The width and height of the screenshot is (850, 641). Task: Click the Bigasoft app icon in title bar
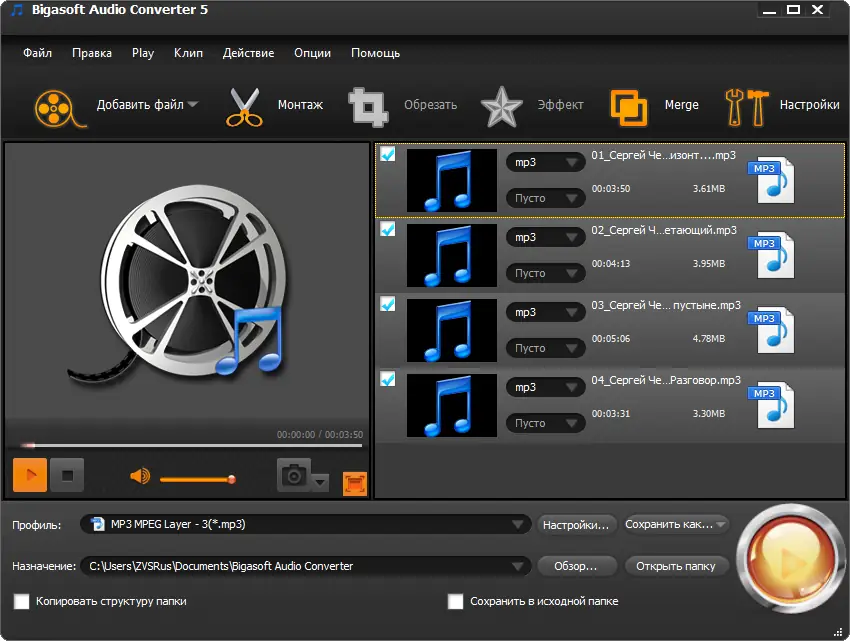point(17,10)
